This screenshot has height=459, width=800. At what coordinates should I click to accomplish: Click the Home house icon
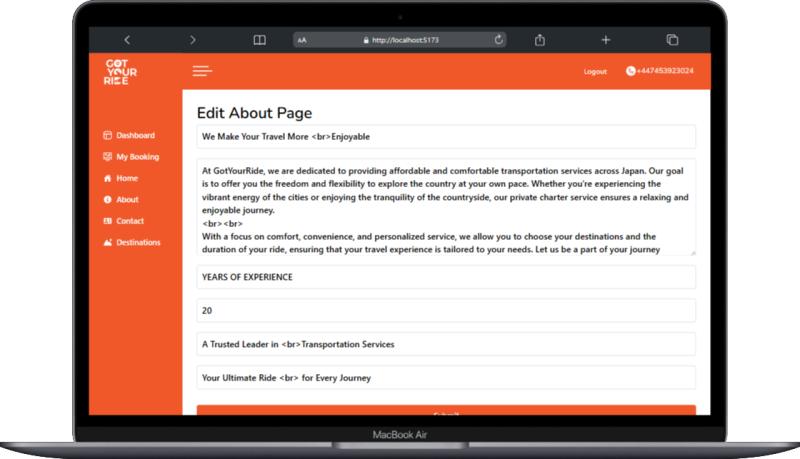coord(107,178)
